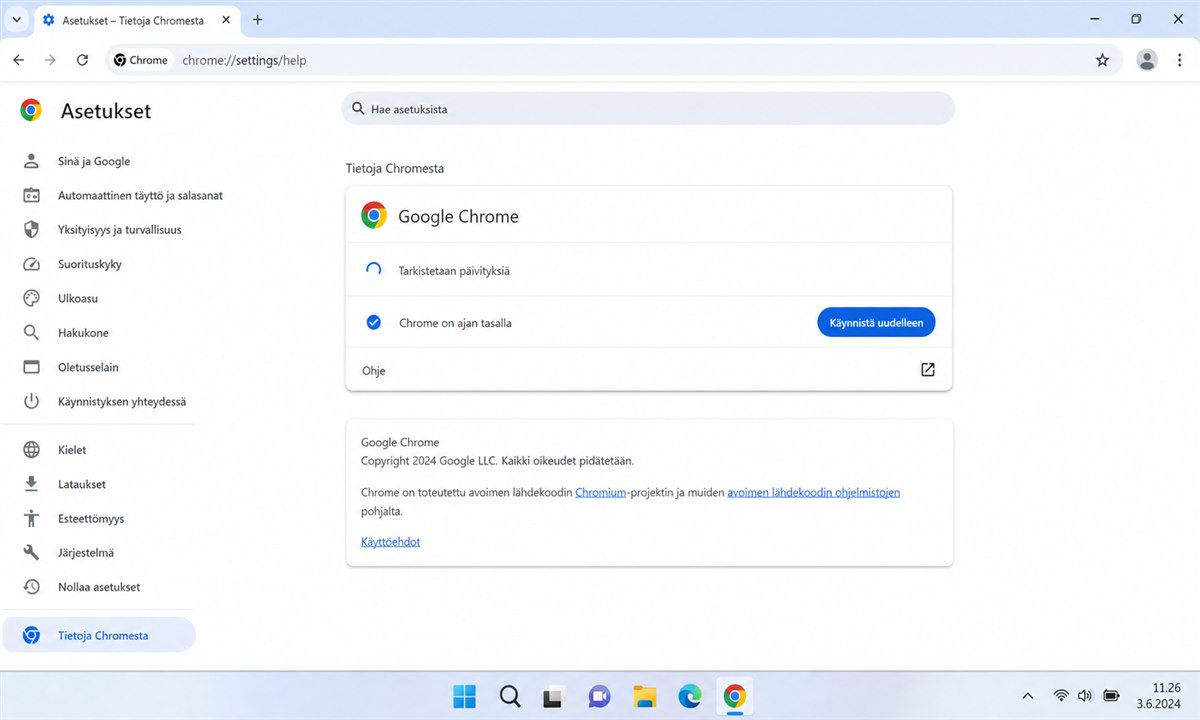Viewport: 1200px width, 720px height.
Task: Go forward with the forward arrow
Action: tap(50, 60)
